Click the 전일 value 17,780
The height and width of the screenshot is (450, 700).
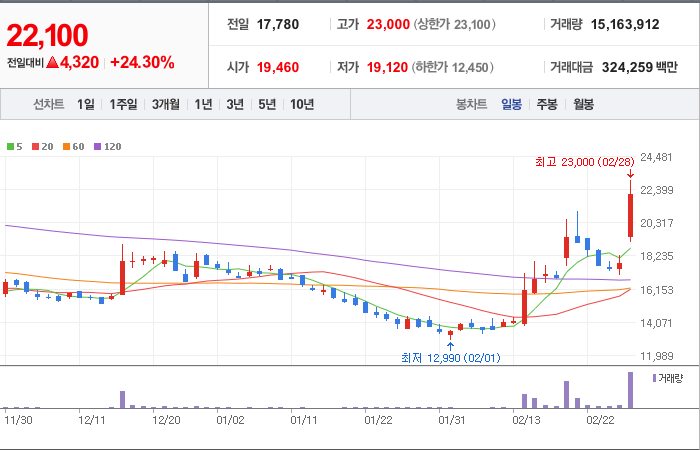click(278, 24)
